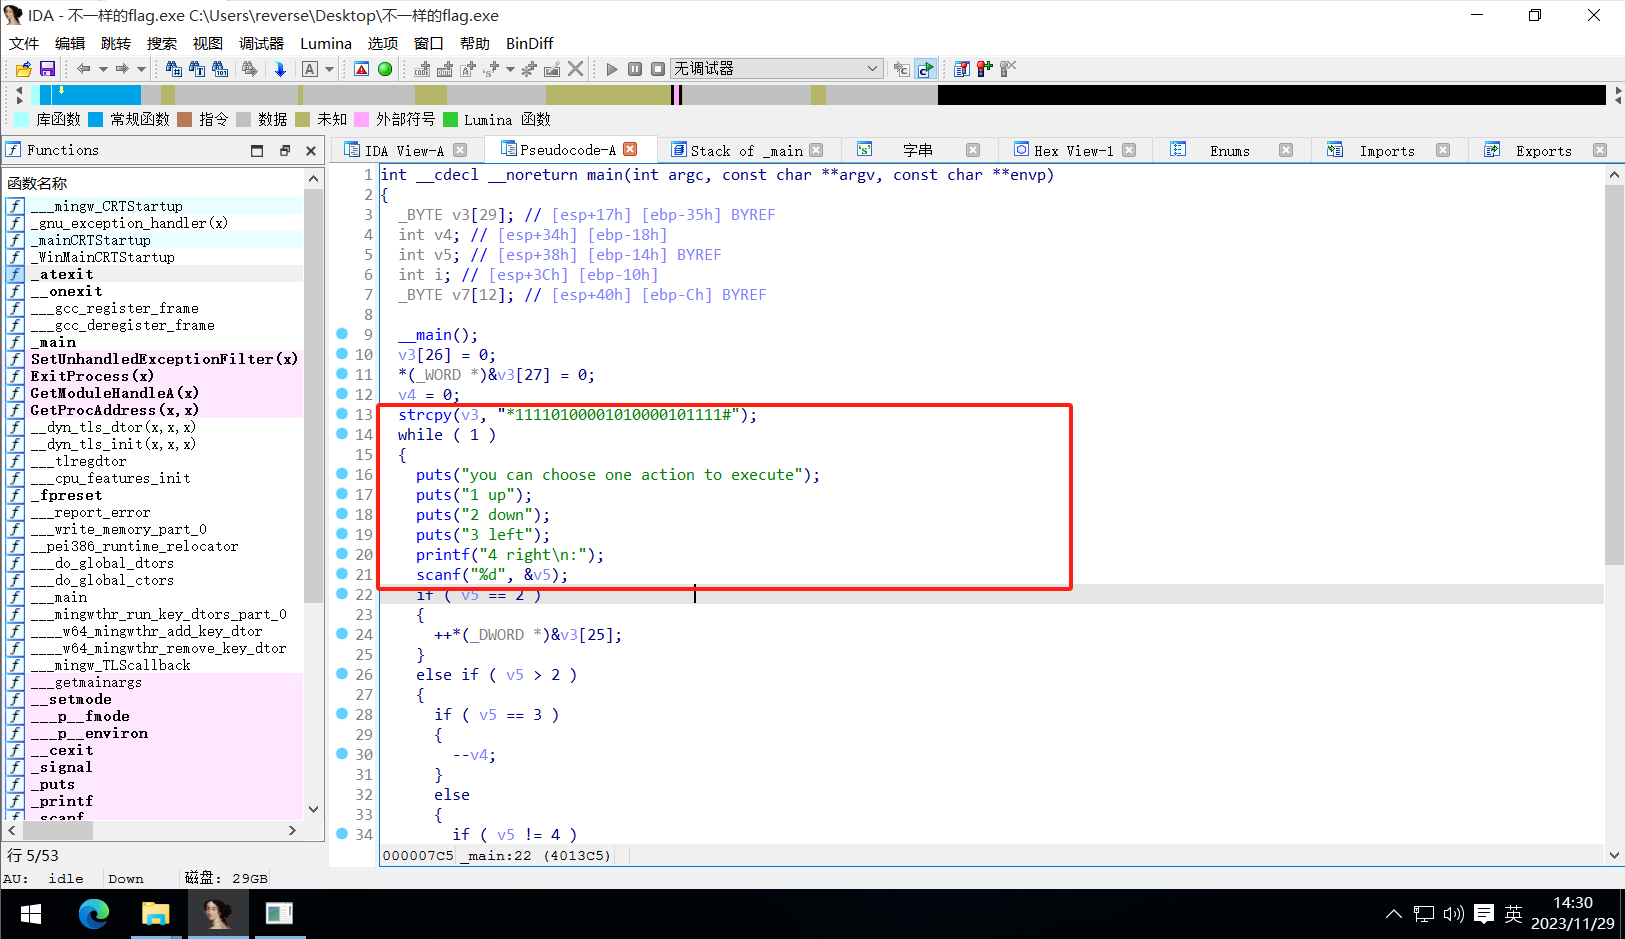The height and width of the screenshot is (939, 1625).
Task: Expand the boxed letter A dropdown arrow
Action: 329,69
